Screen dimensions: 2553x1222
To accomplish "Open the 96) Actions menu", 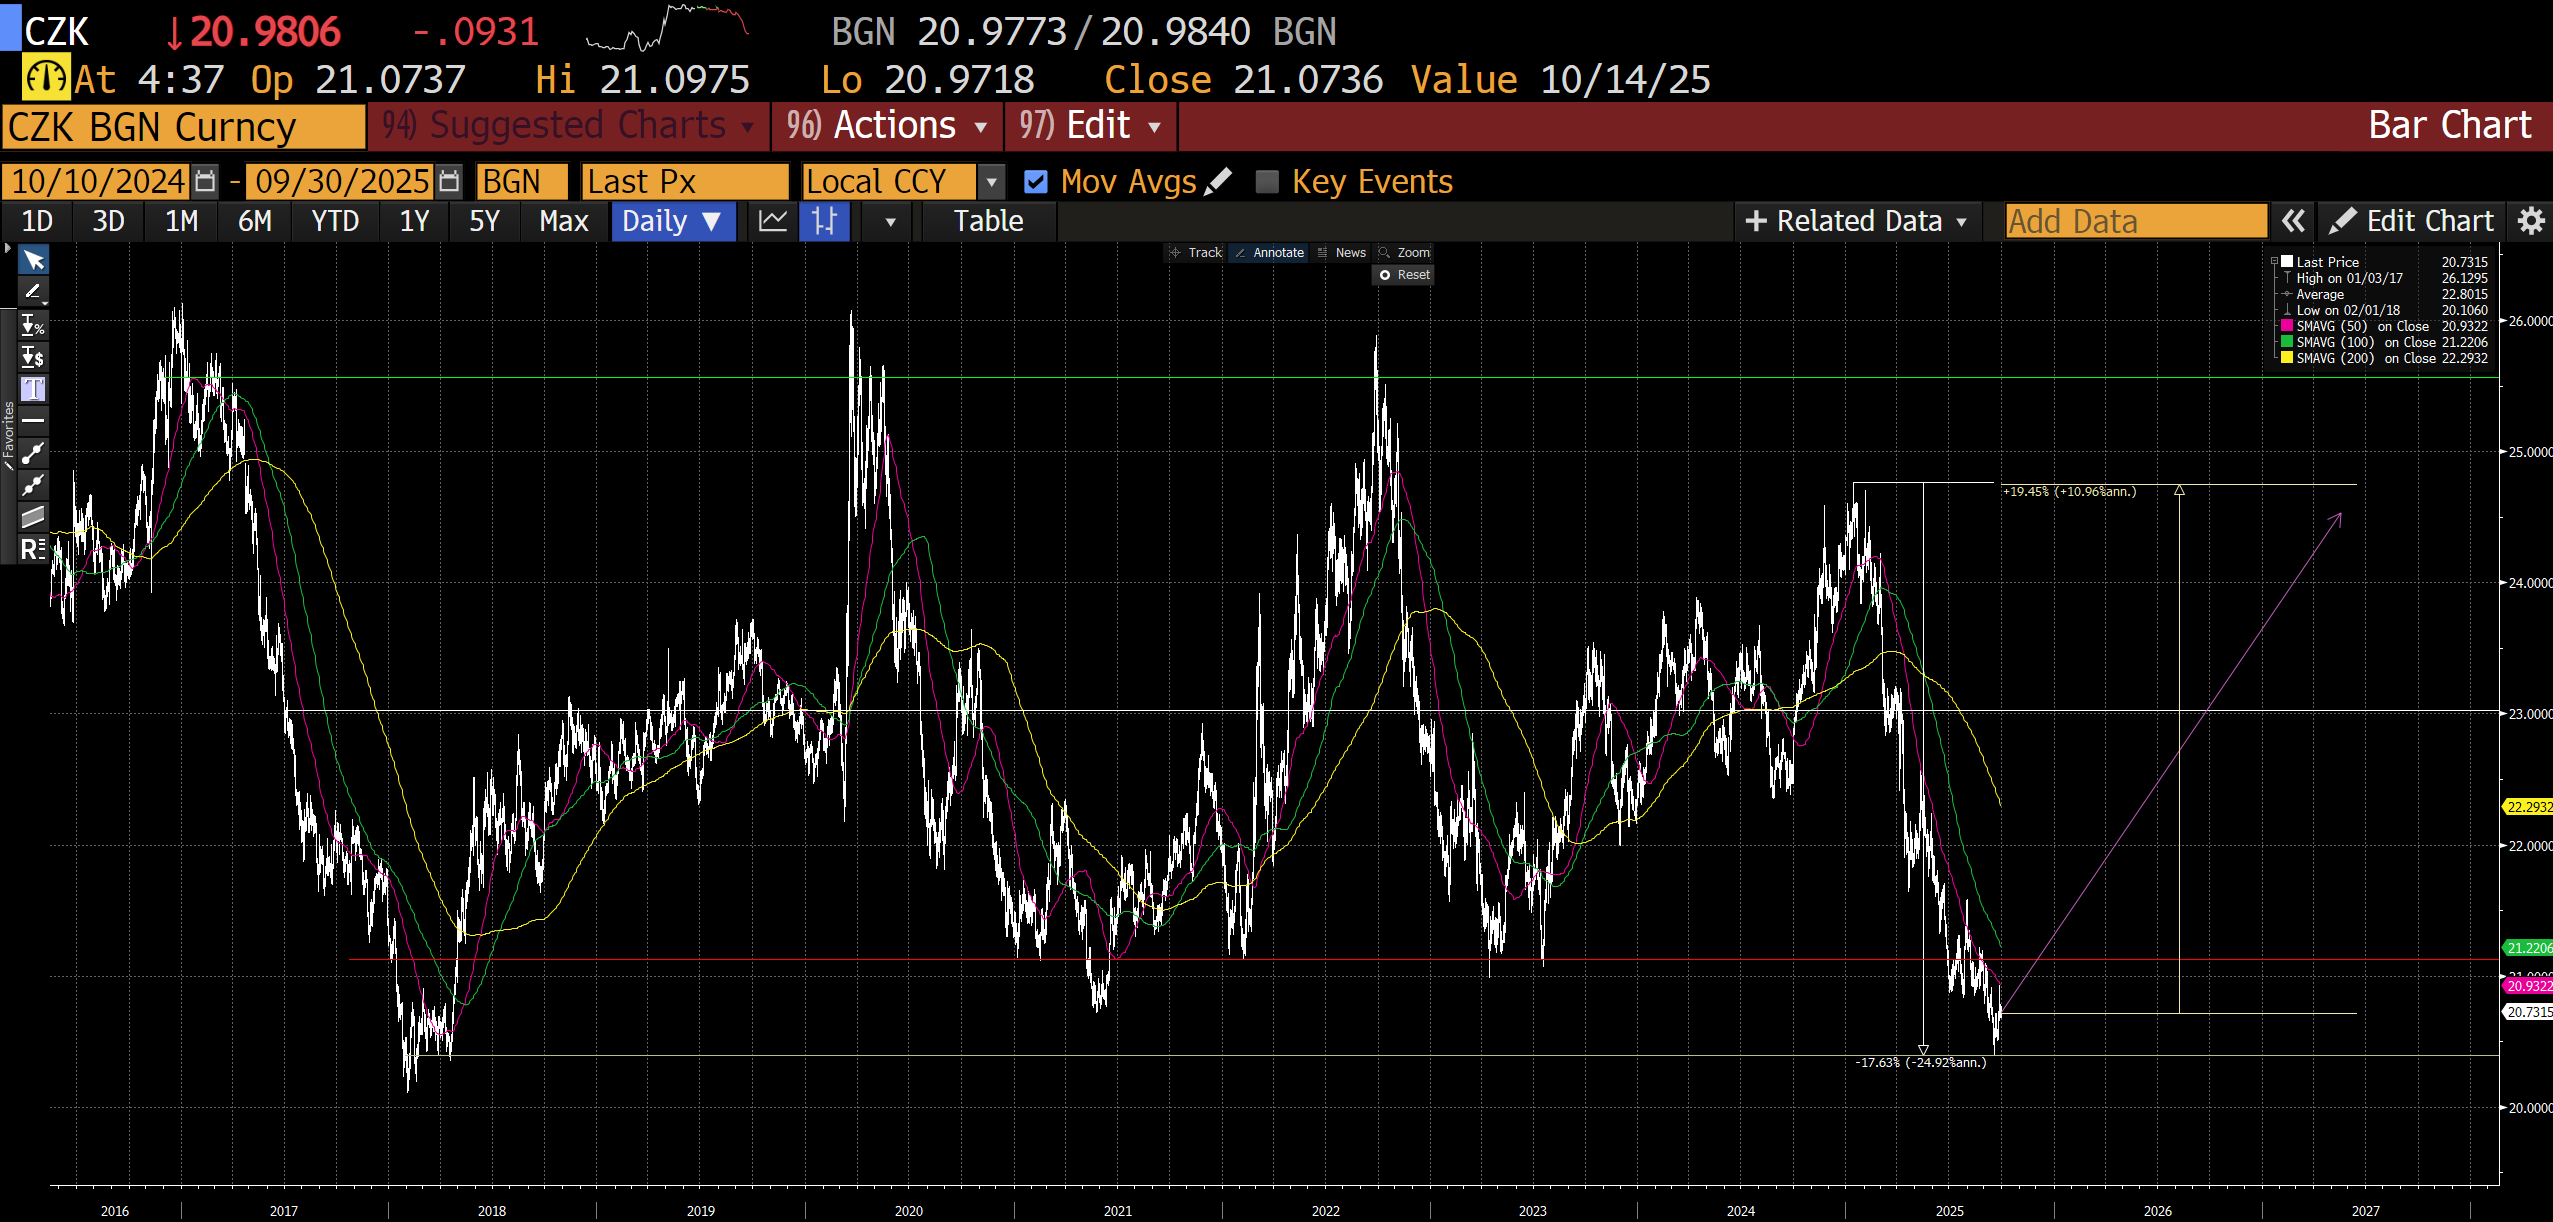I will tap(886, 126).
